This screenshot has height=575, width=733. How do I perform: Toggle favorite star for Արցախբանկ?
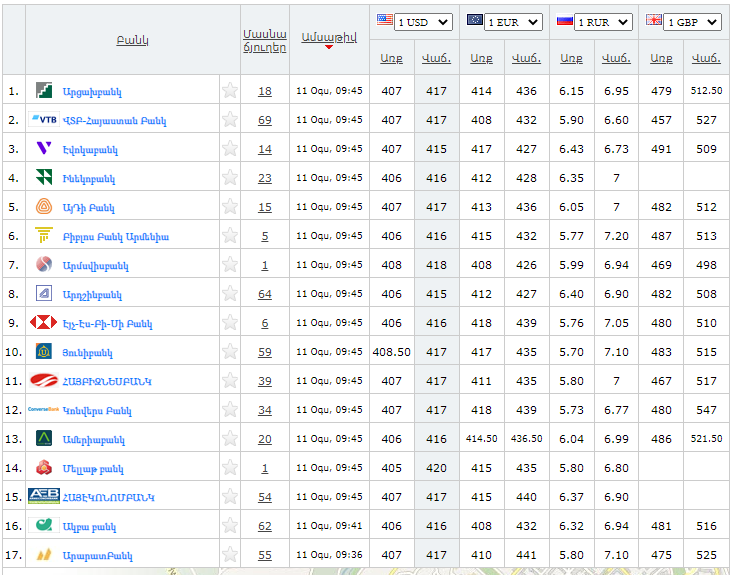click(230, 91)
